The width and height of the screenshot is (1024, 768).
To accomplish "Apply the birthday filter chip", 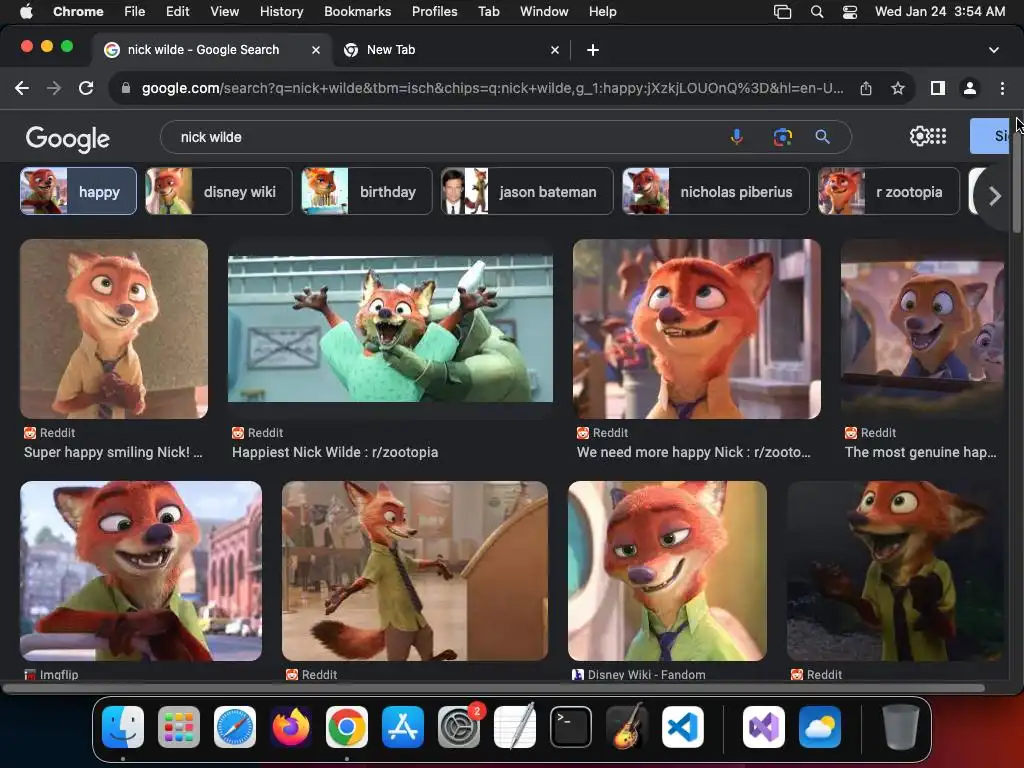I will [x=366, y=191].
